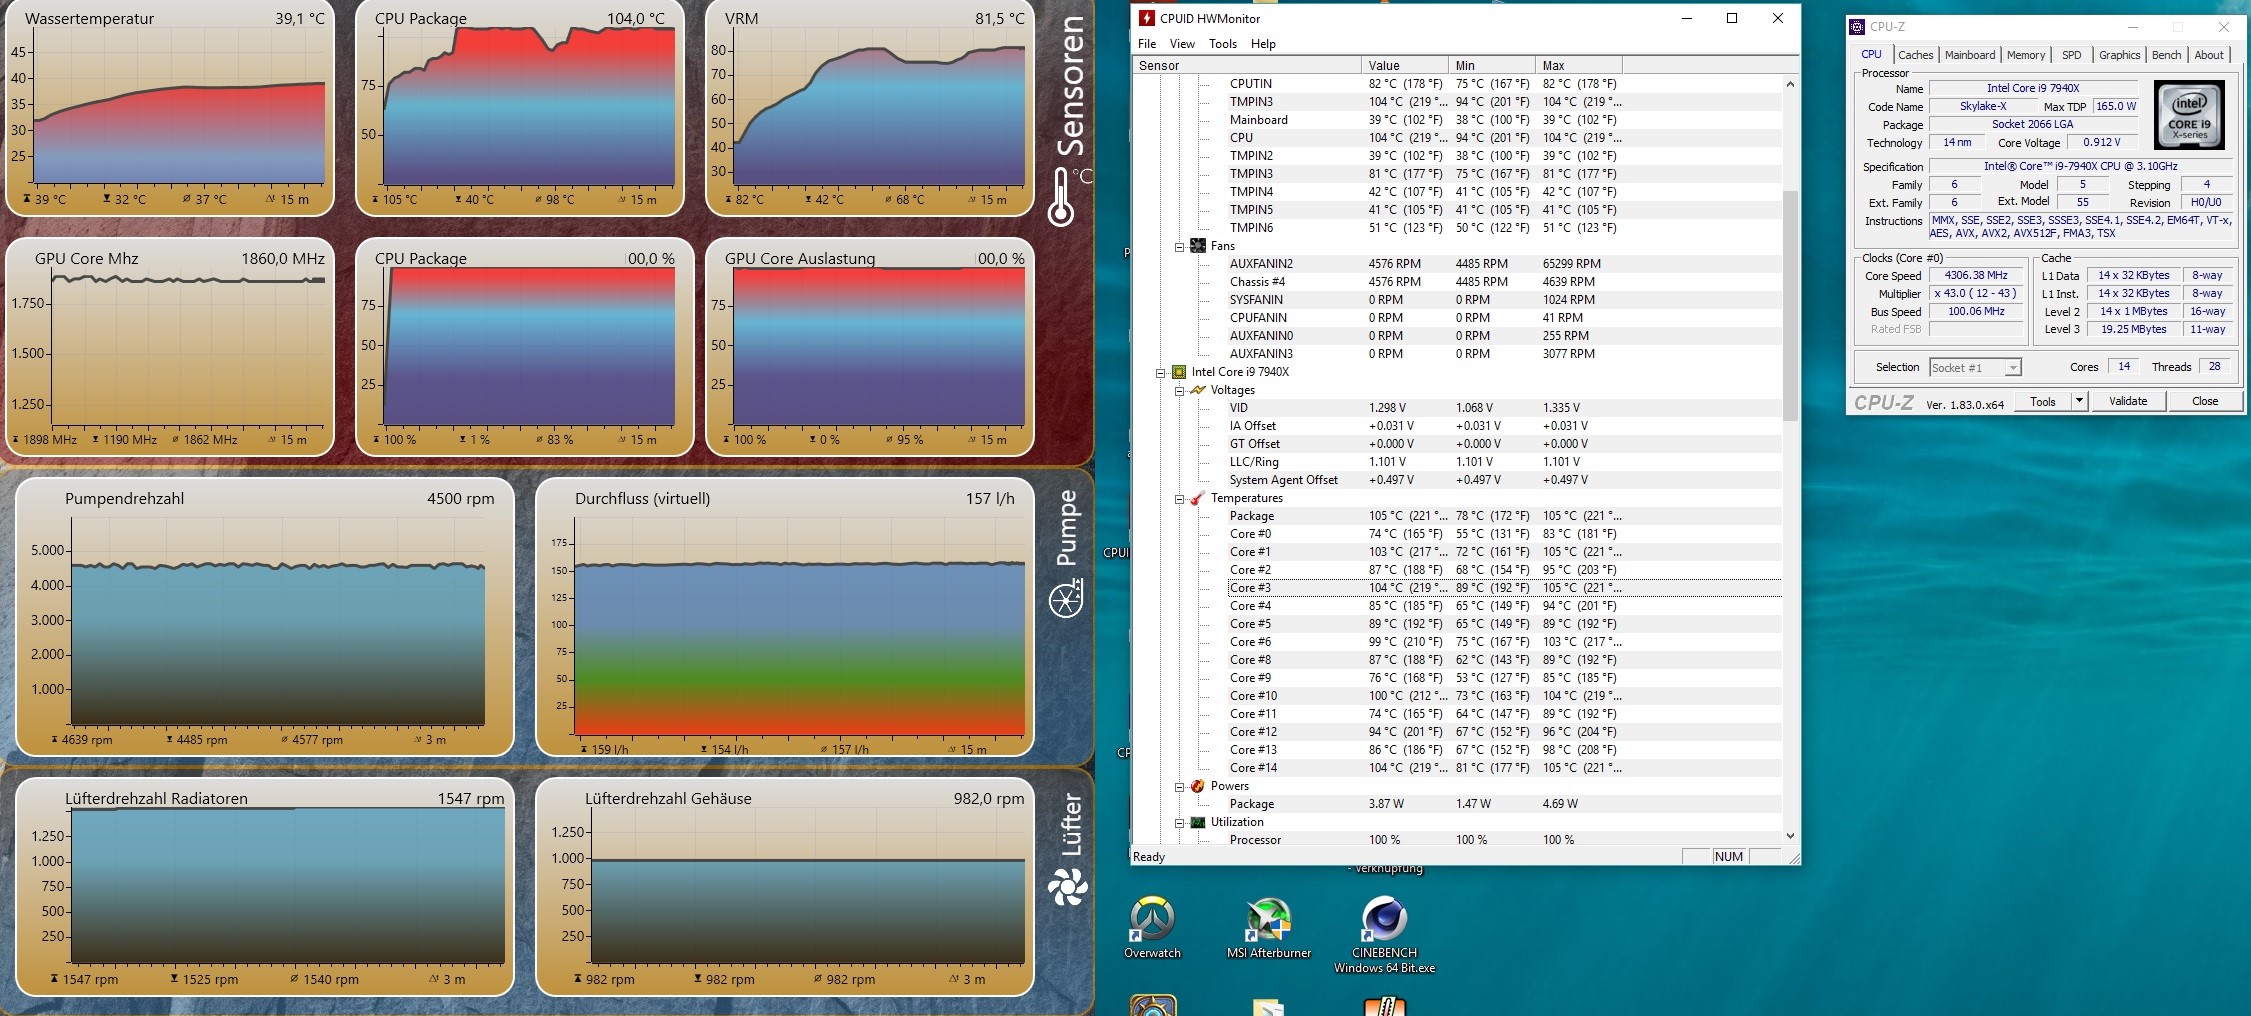Click the Utilization category icon
2251x1016 pixels.
click(1198, 822)
